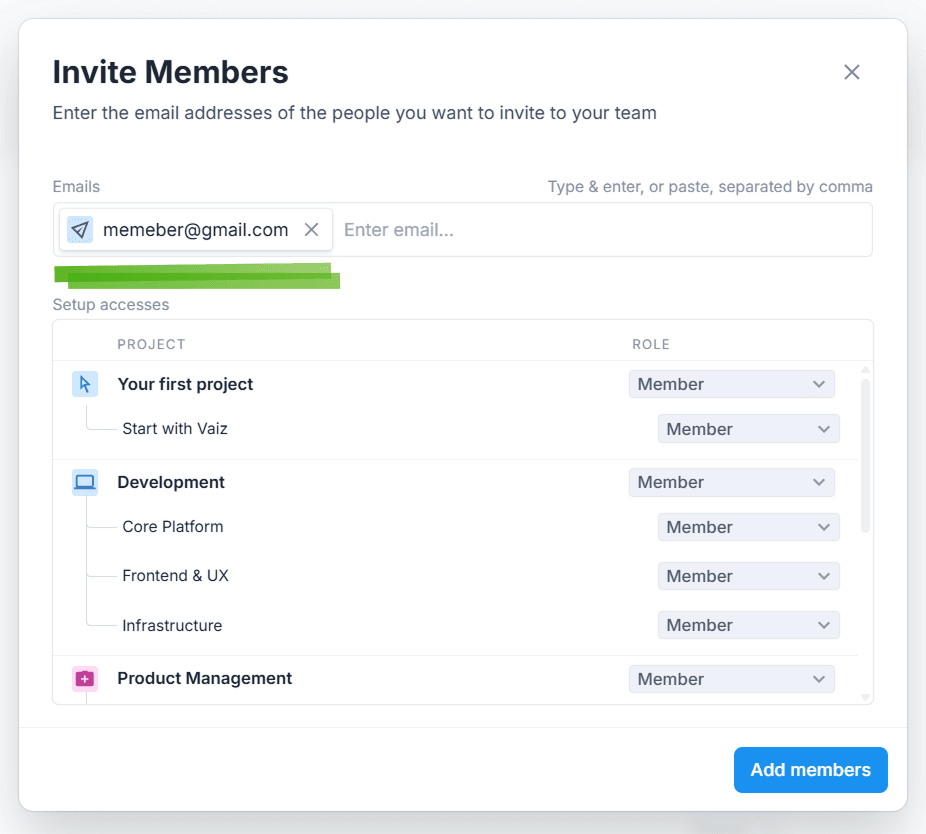Click the Add members button
This screenshot has height=834, width=926.
(x=810, y=770)
